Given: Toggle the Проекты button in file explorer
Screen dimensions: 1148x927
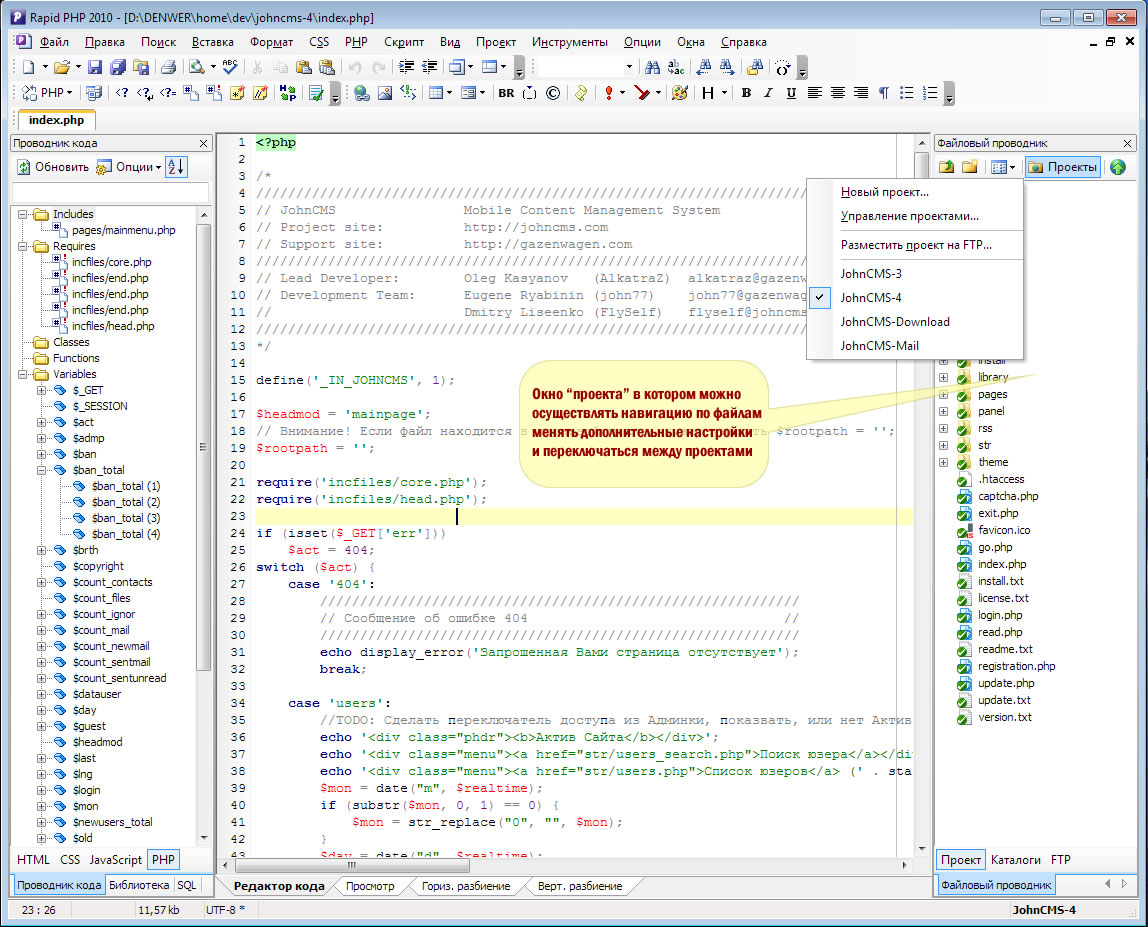Looking at the screenshot, I should tap(1063, 167).
